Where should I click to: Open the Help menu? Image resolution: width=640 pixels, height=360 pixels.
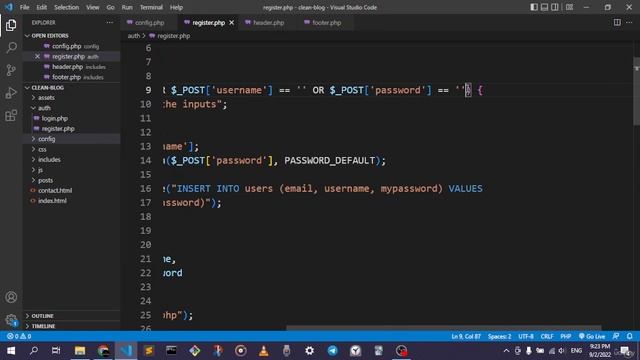(176, 7)
